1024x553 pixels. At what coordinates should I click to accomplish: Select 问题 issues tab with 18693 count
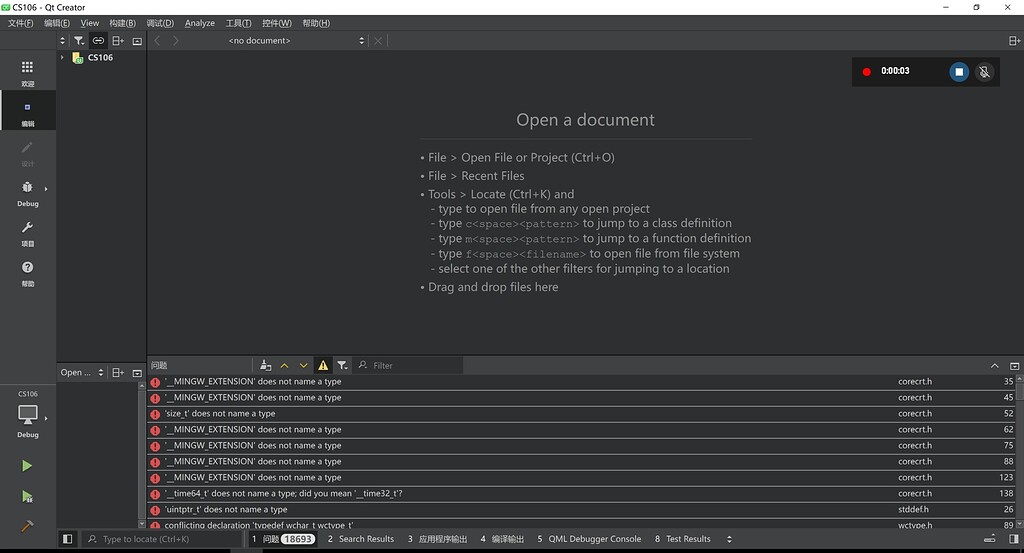pyautogui.click(x=283, y=539)
